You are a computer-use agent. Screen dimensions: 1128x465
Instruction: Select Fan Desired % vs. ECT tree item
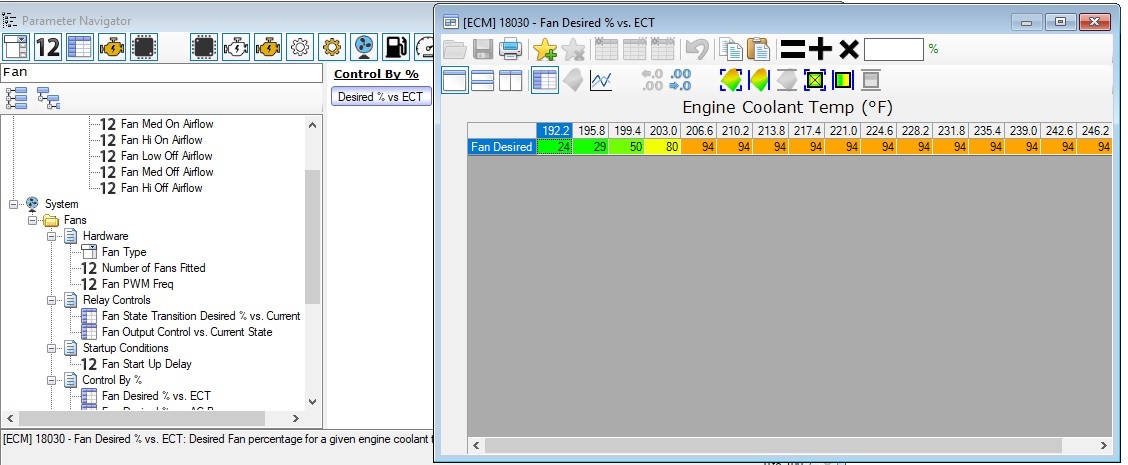(155, 396)
